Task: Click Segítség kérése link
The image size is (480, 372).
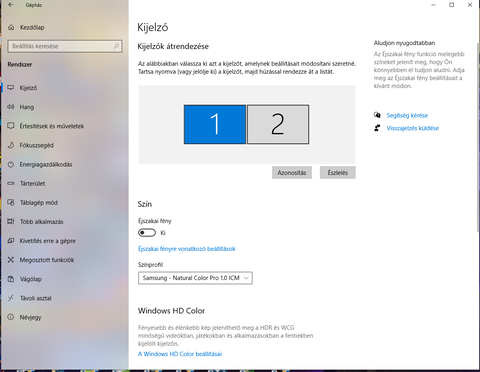Action: click(x=407, y=115)
